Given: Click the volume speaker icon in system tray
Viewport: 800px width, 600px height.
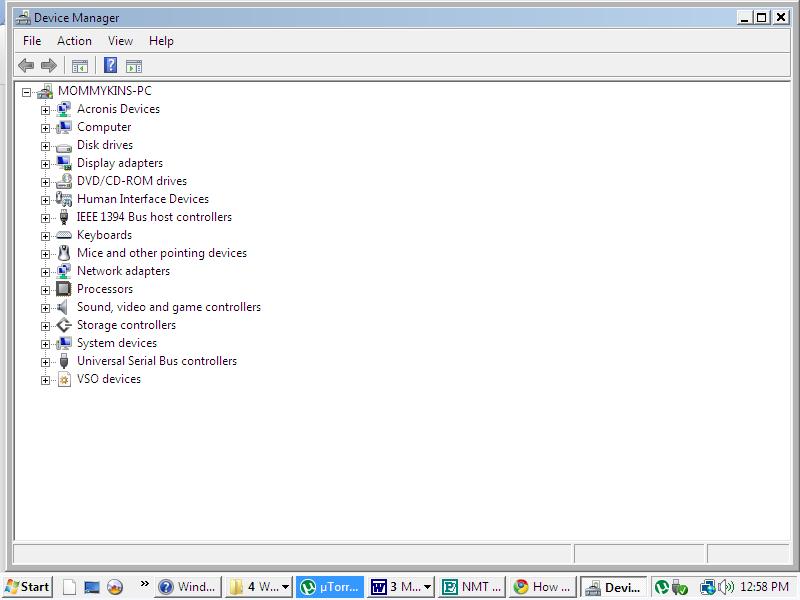Looking at the screenshot, I should (x=726, y=587).
